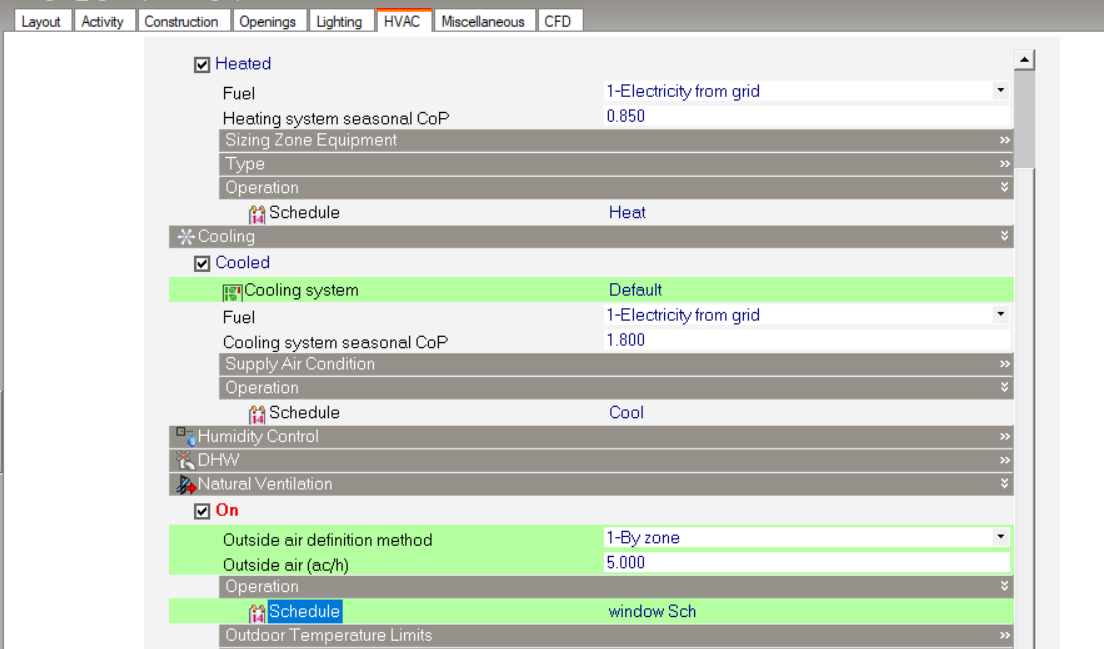
Task: Open the cooling Fuel dropdown
Action: click(x=1000, y=315)
